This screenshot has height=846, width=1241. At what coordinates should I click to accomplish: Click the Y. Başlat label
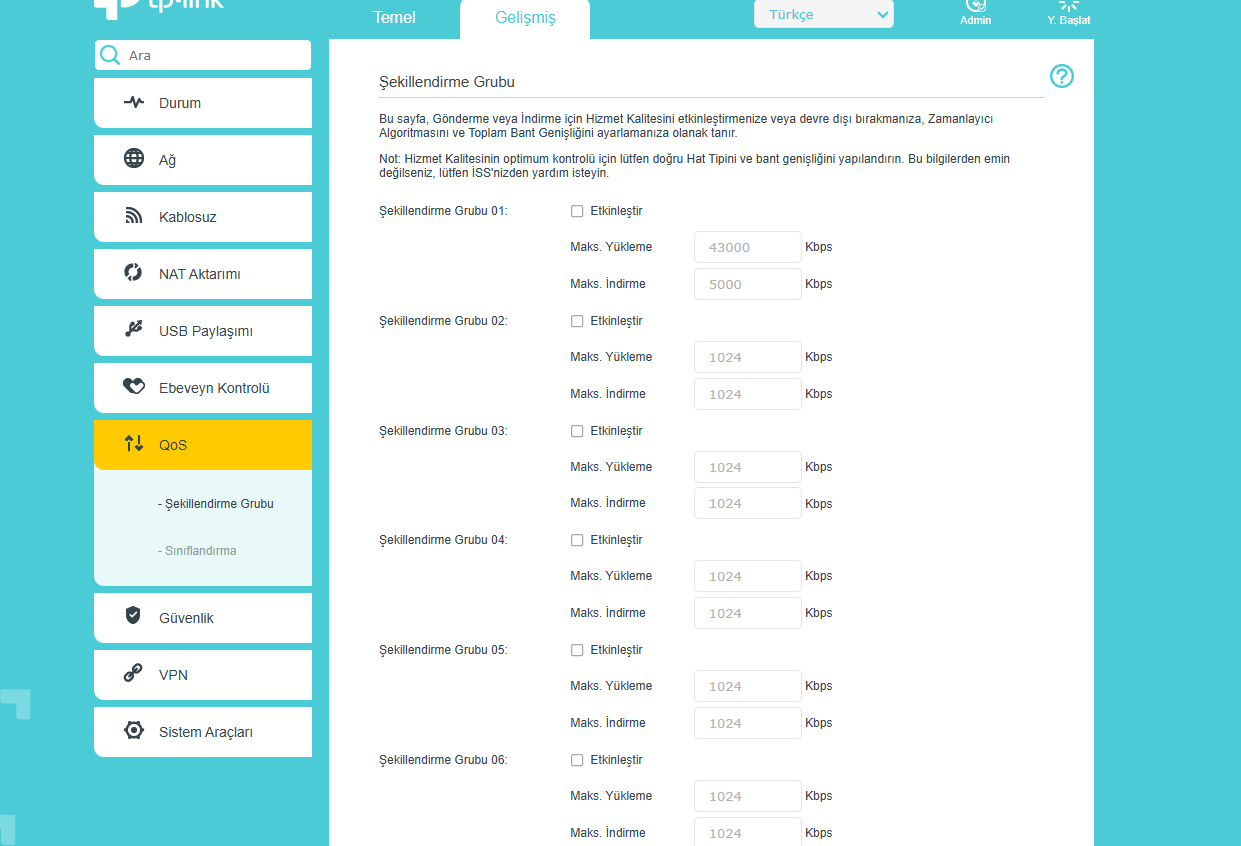point(1069,20)
